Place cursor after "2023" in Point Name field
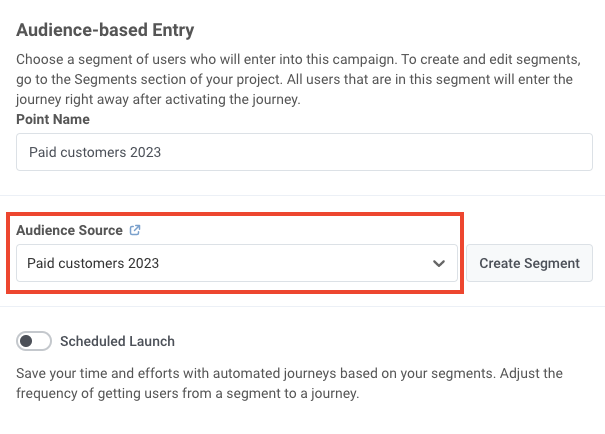Viewport: 605px width, 434px height. 163,153
